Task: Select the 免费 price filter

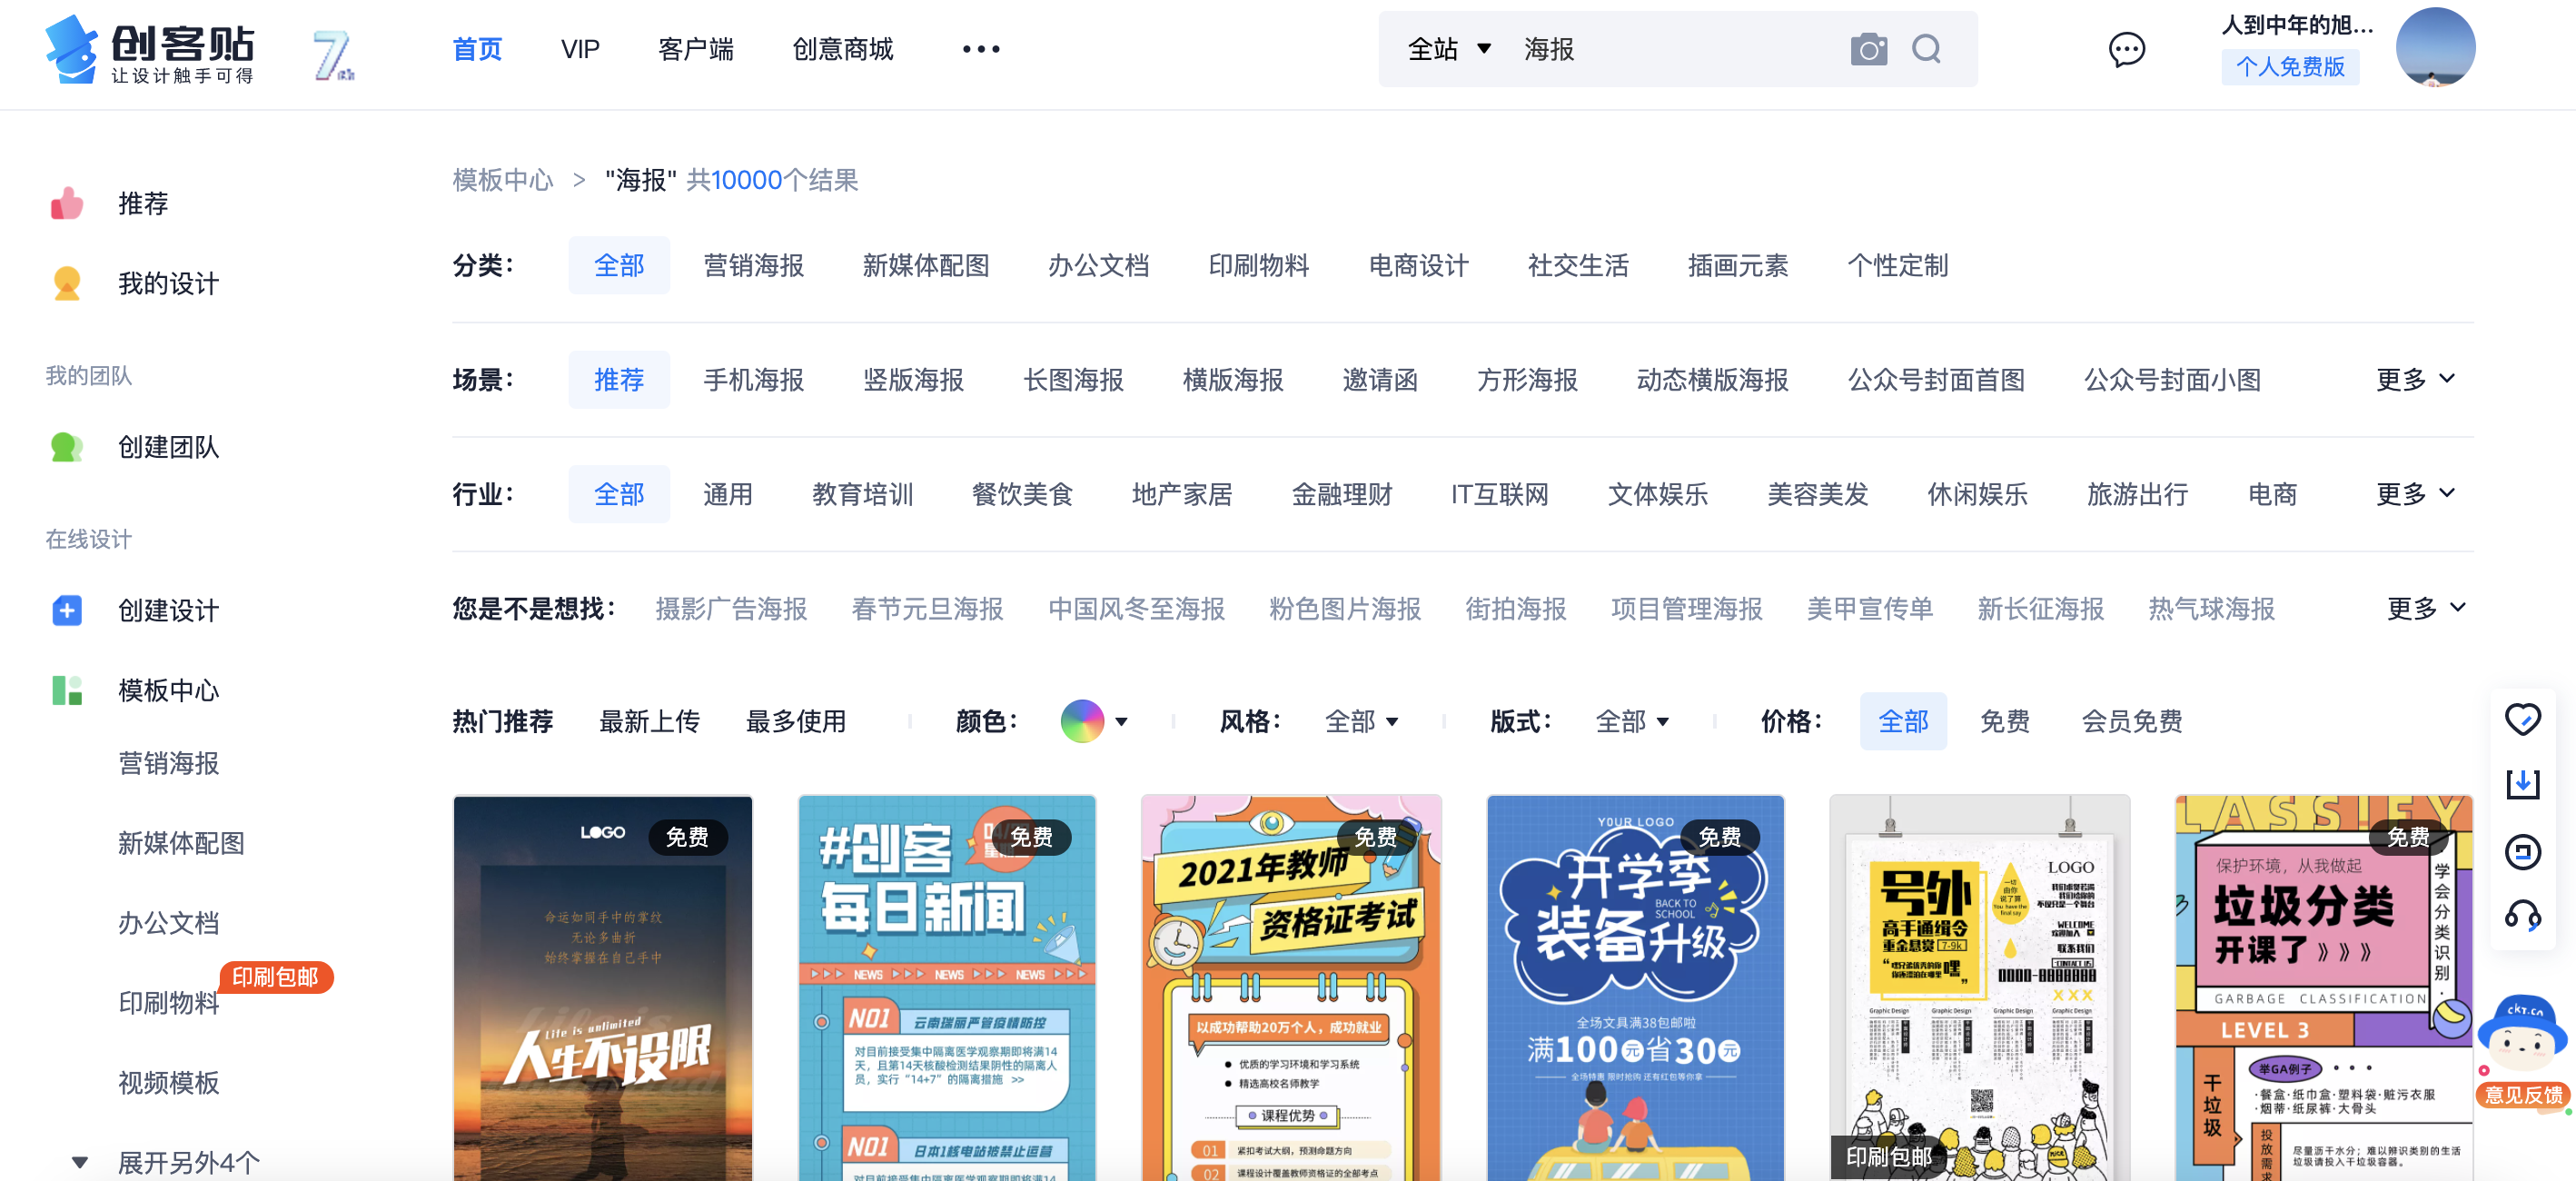Action: (2004, 721)
